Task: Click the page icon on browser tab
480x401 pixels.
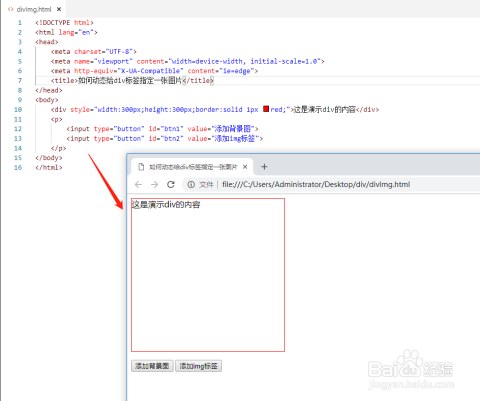Action: pos(141,167)
